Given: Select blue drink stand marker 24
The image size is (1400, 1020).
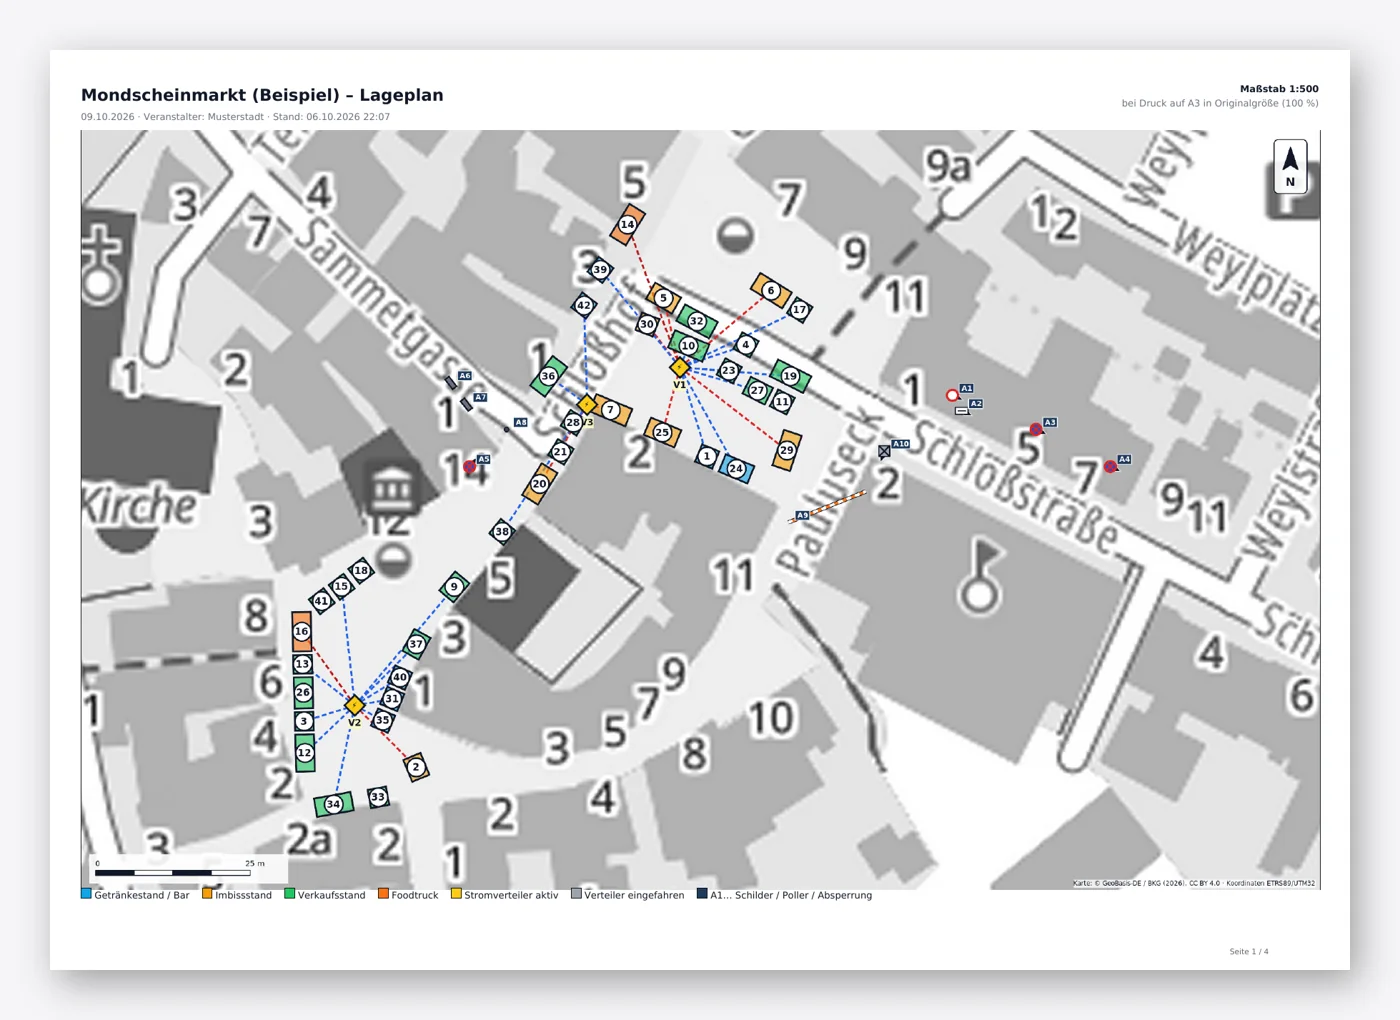Looking at the screenshot, I should click(x=736, y=468).
